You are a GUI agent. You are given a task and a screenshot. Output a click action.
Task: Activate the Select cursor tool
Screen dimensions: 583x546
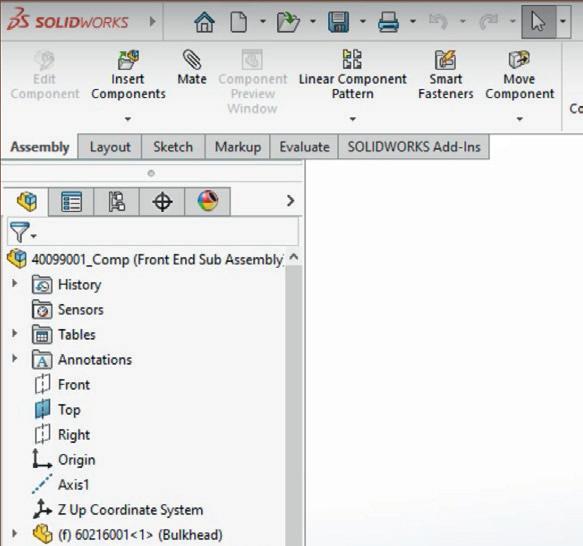pyautogui.click(x=538, y=22)
